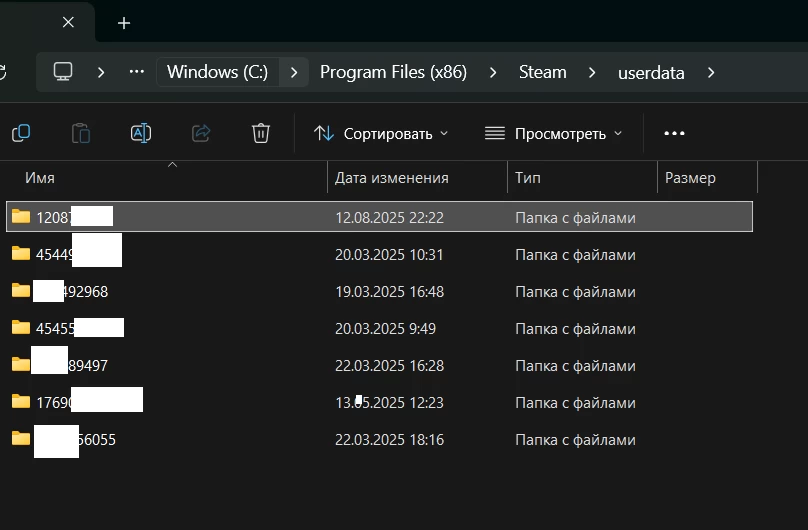Click the Размер column header
The height and width of the screenshot is (530, 808).
[x=690, y=178]
